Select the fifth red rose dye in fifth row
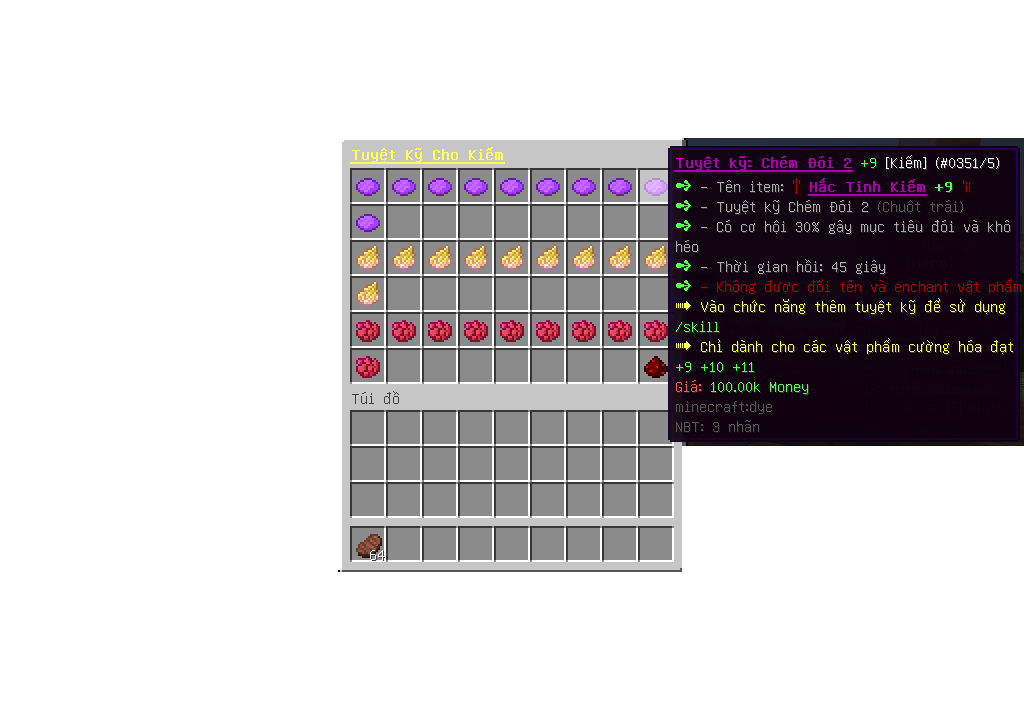This screenshot has width=1024, height=712. (x=511, y=331)
